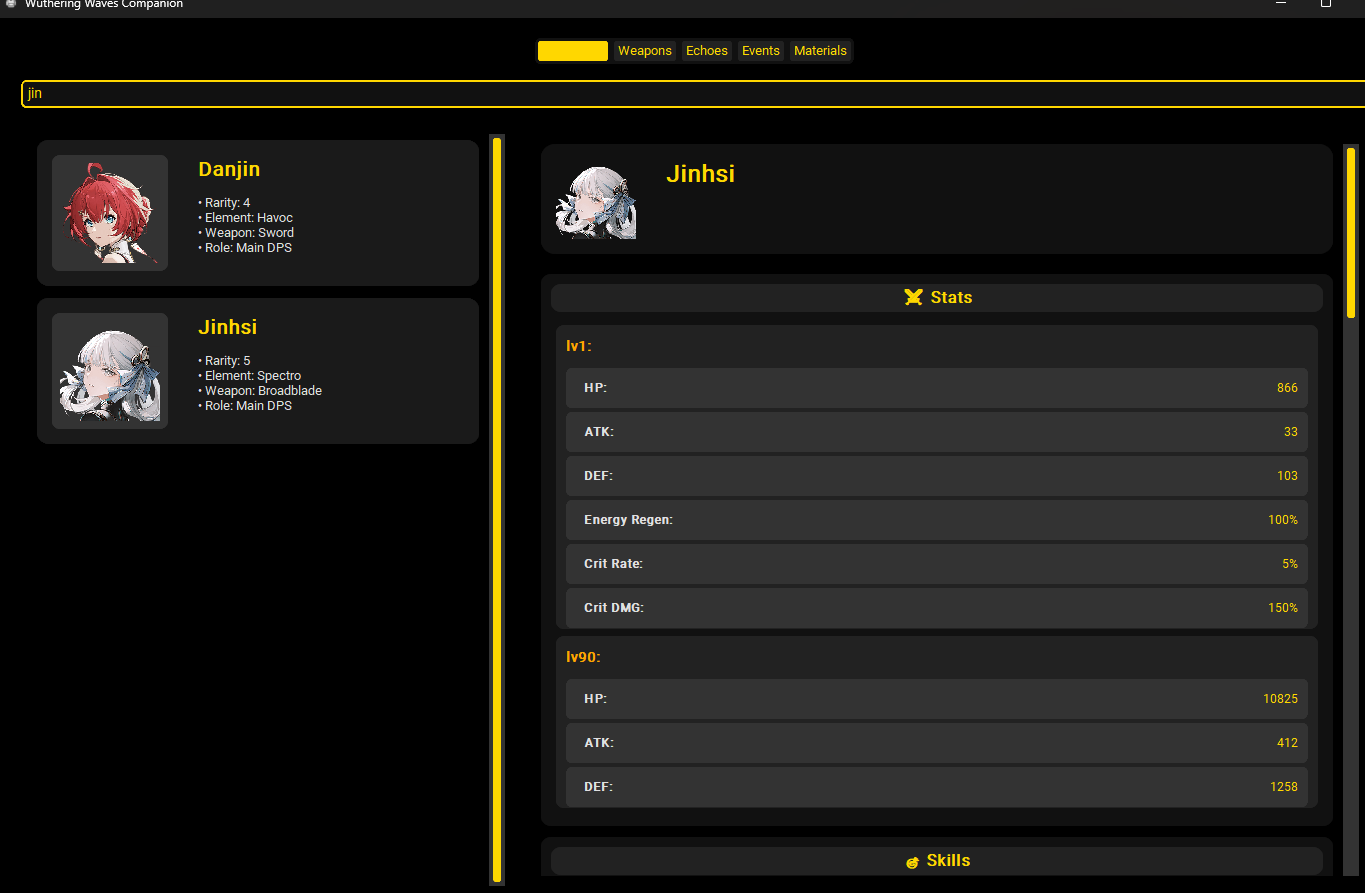1365x893 pixels.
Task: Open Jinhsi's portrait thumbnail in the list
Action: click(110, 371)
